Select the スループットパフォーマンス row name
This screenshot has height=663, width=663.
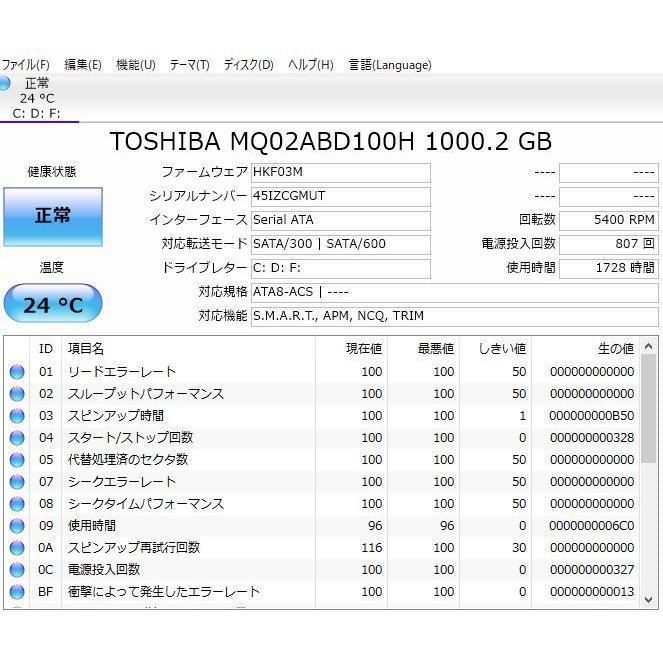(145, 394)
